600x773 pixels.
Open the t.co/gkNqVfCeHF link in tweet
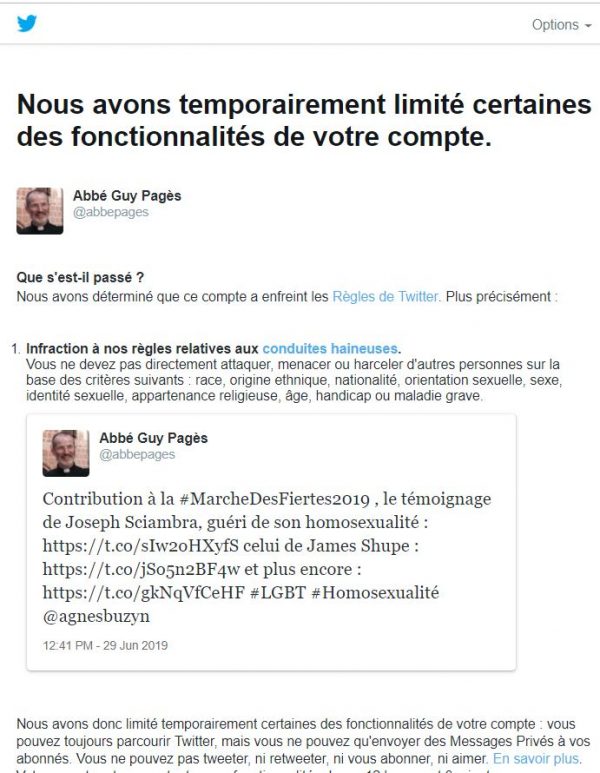click(x=143, y=593)
